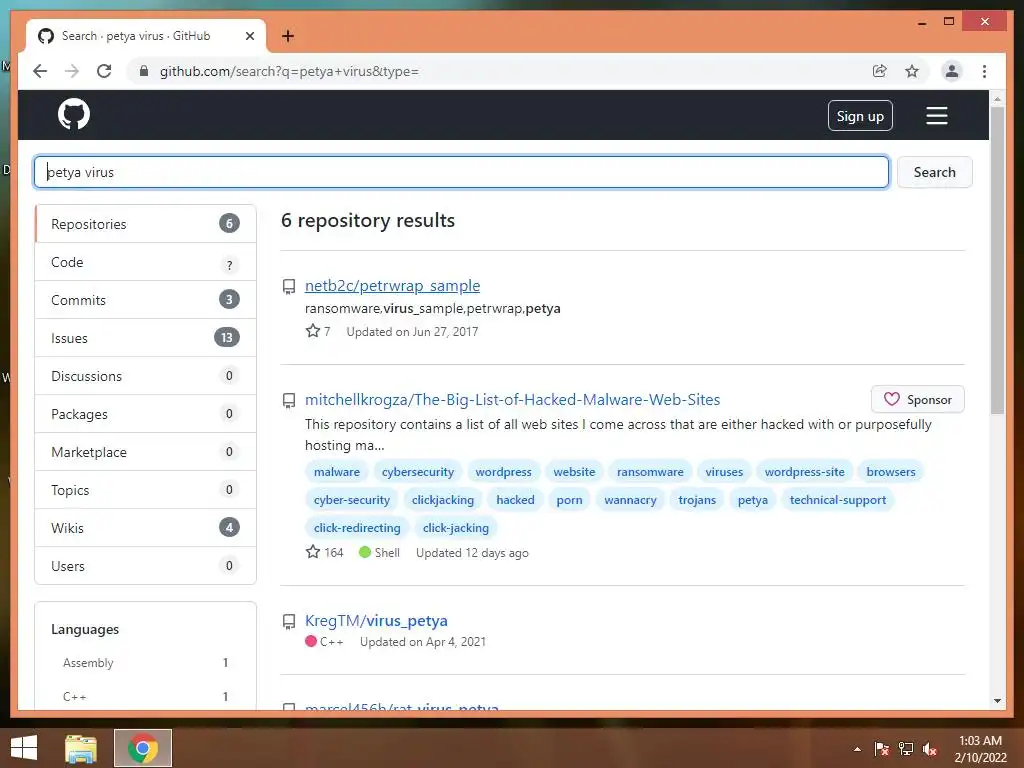
Task: Click network status tray icon
Action: pyautogui.click(x=906, y=749)
